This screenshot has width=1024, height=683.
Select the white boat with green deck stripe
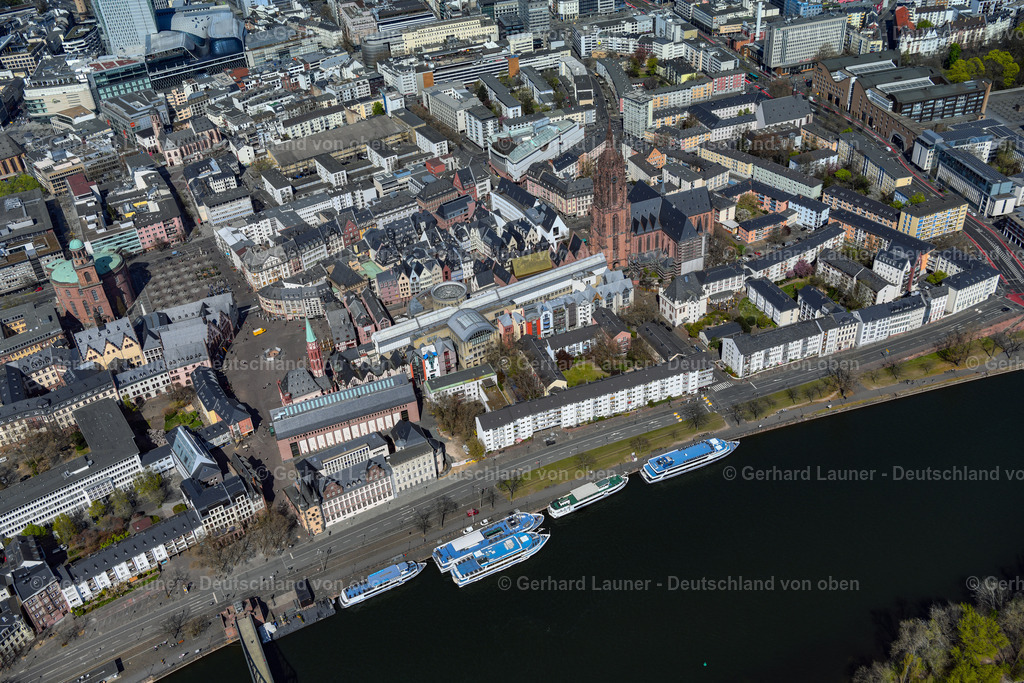pyautogui.click(x=580, y=500)
